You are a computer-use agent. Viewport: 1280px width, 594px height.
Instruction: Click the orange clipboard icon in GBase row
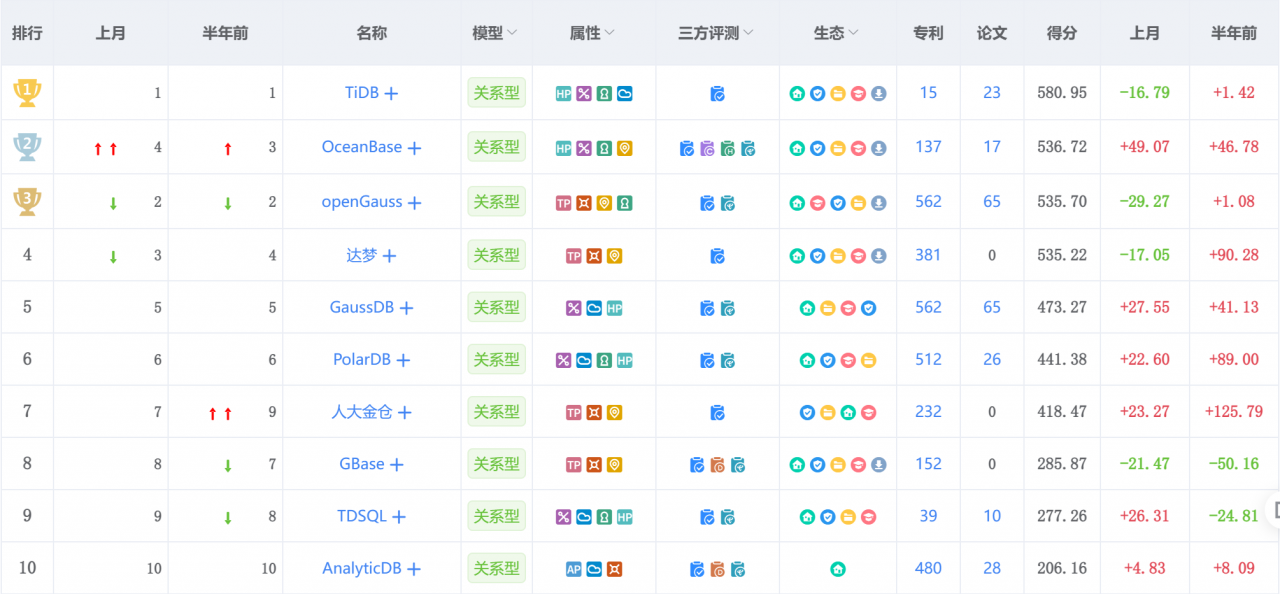tap(717, 465)
